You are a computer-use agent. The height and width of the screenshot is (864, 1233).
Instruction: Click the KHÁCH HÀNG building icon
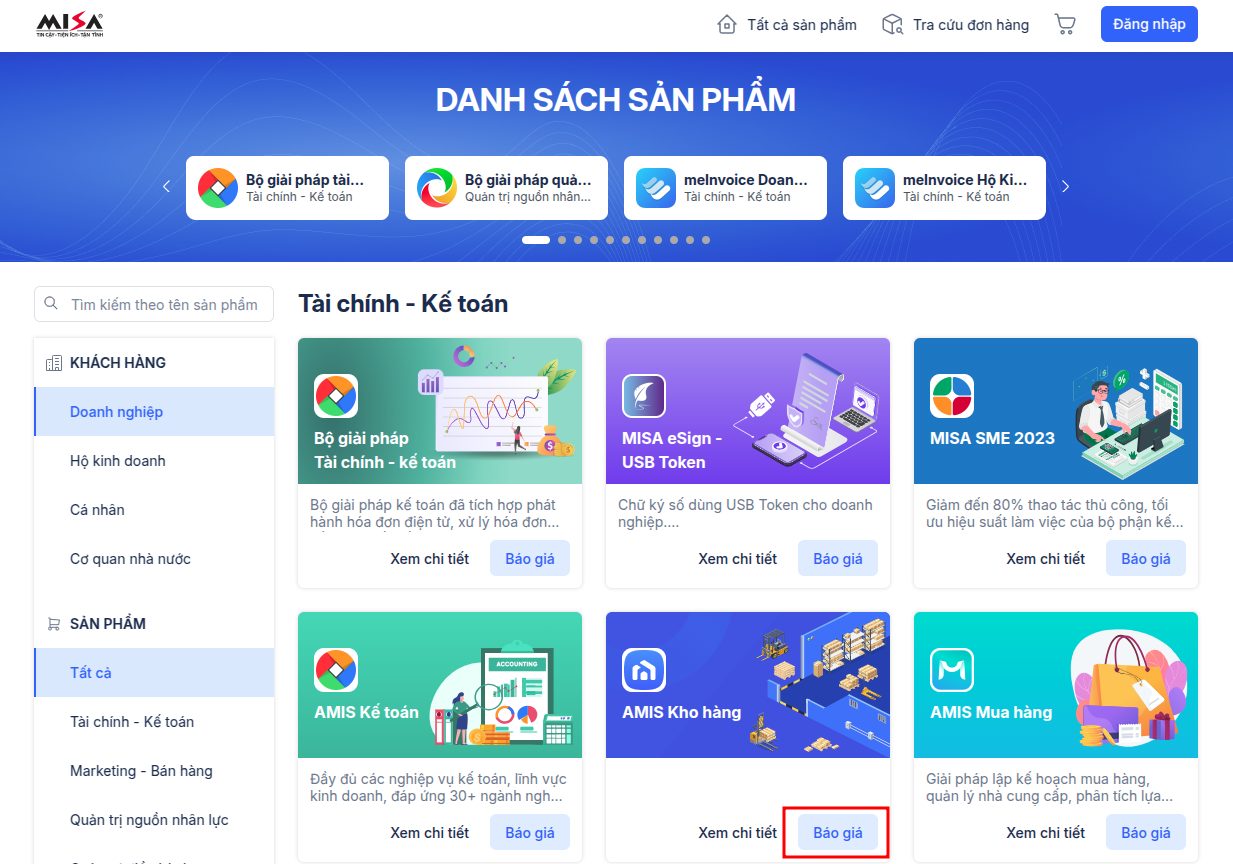coord(54,363)
